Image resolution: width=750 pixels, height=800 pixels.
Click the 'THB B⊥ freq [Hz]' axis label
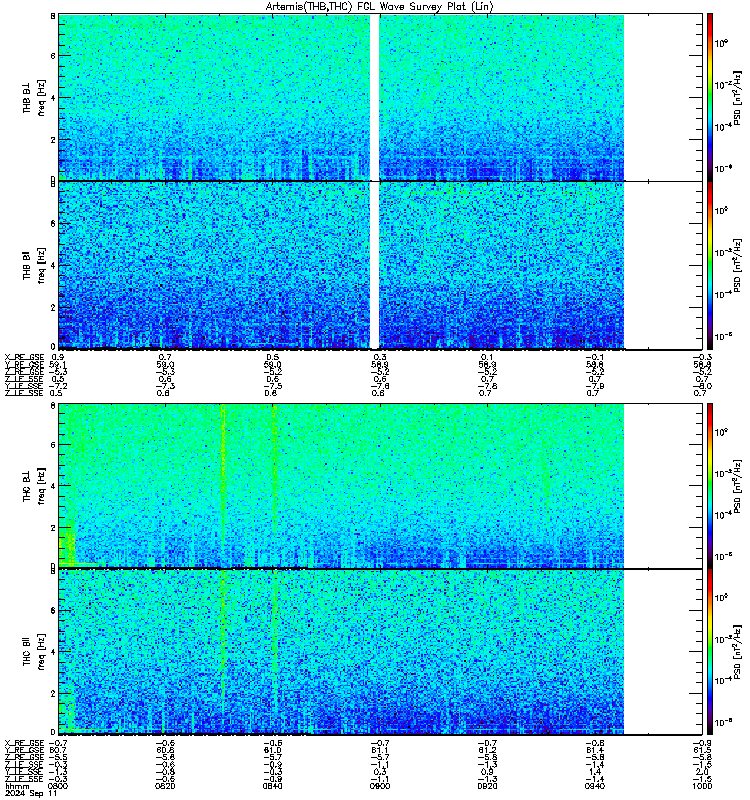[34, 97]
